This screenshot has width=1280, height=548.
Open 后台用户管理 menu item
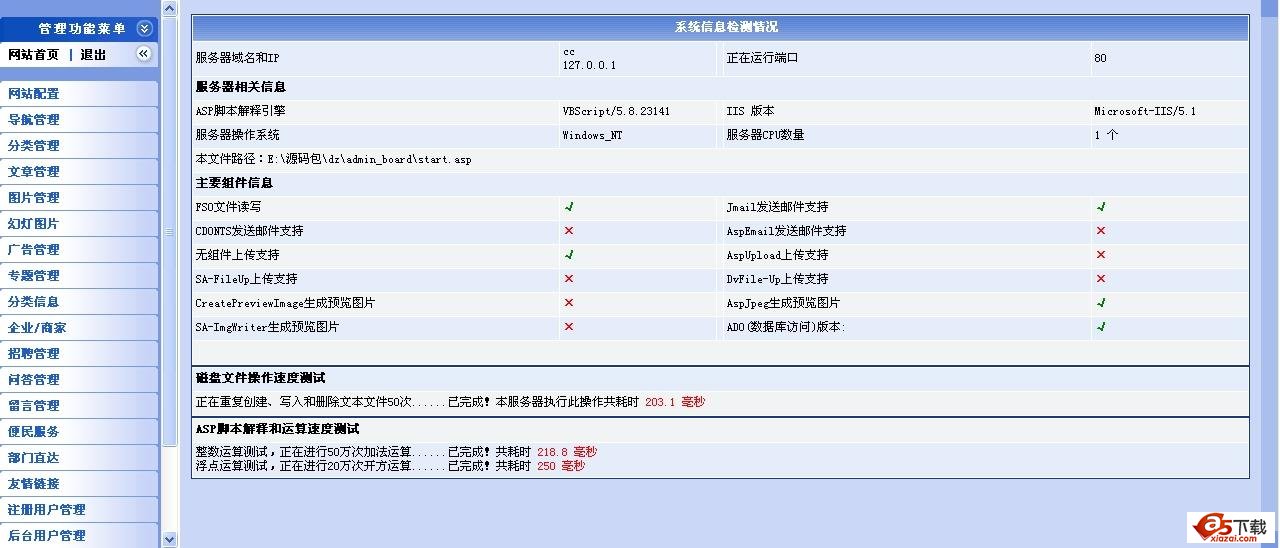79,535
